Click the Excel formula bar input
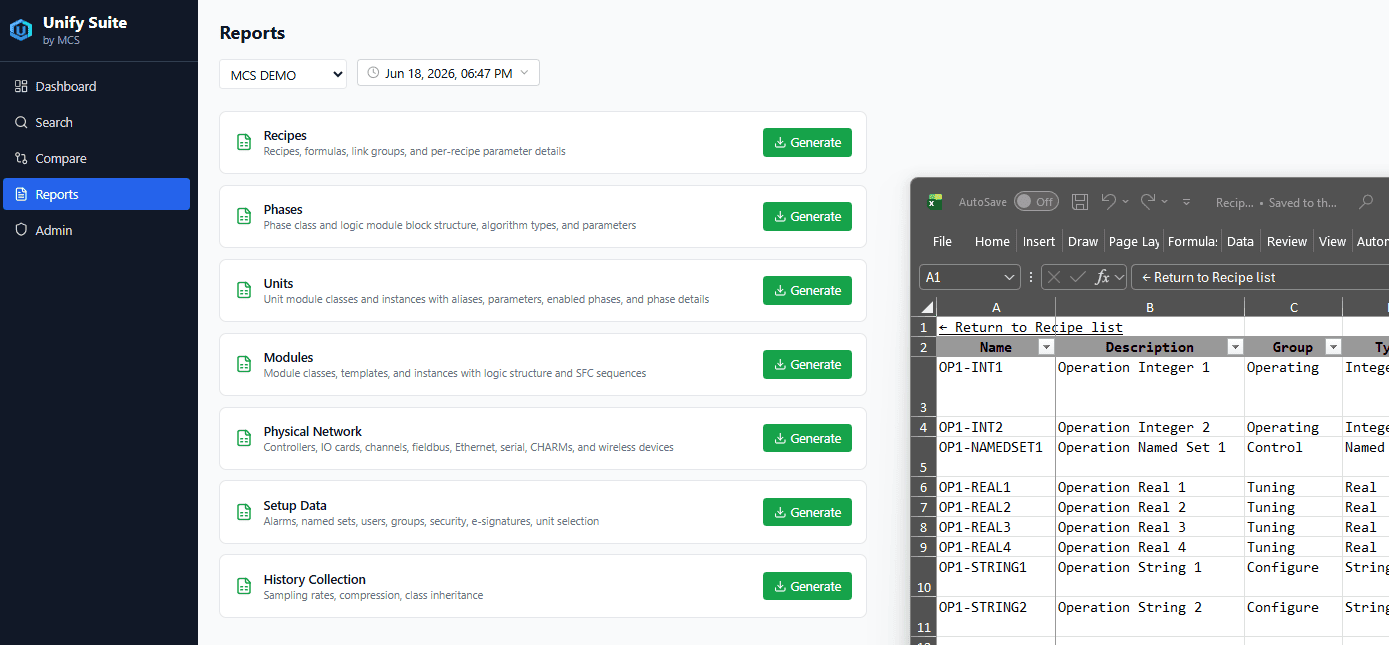 pyautogui.click(x=1260, y=277)
